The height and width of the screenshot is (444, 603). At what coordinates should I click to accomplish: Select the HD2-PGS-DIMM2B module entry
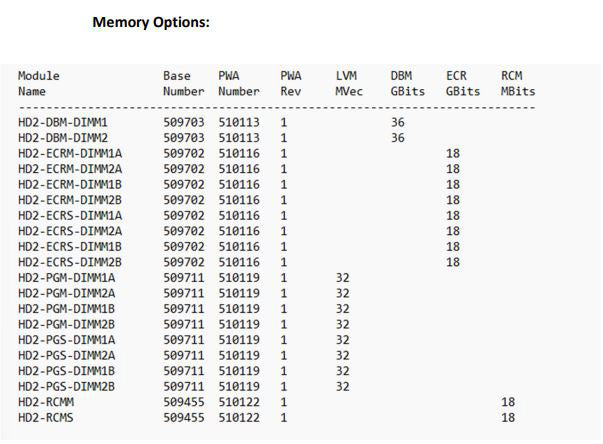(67, 386)
